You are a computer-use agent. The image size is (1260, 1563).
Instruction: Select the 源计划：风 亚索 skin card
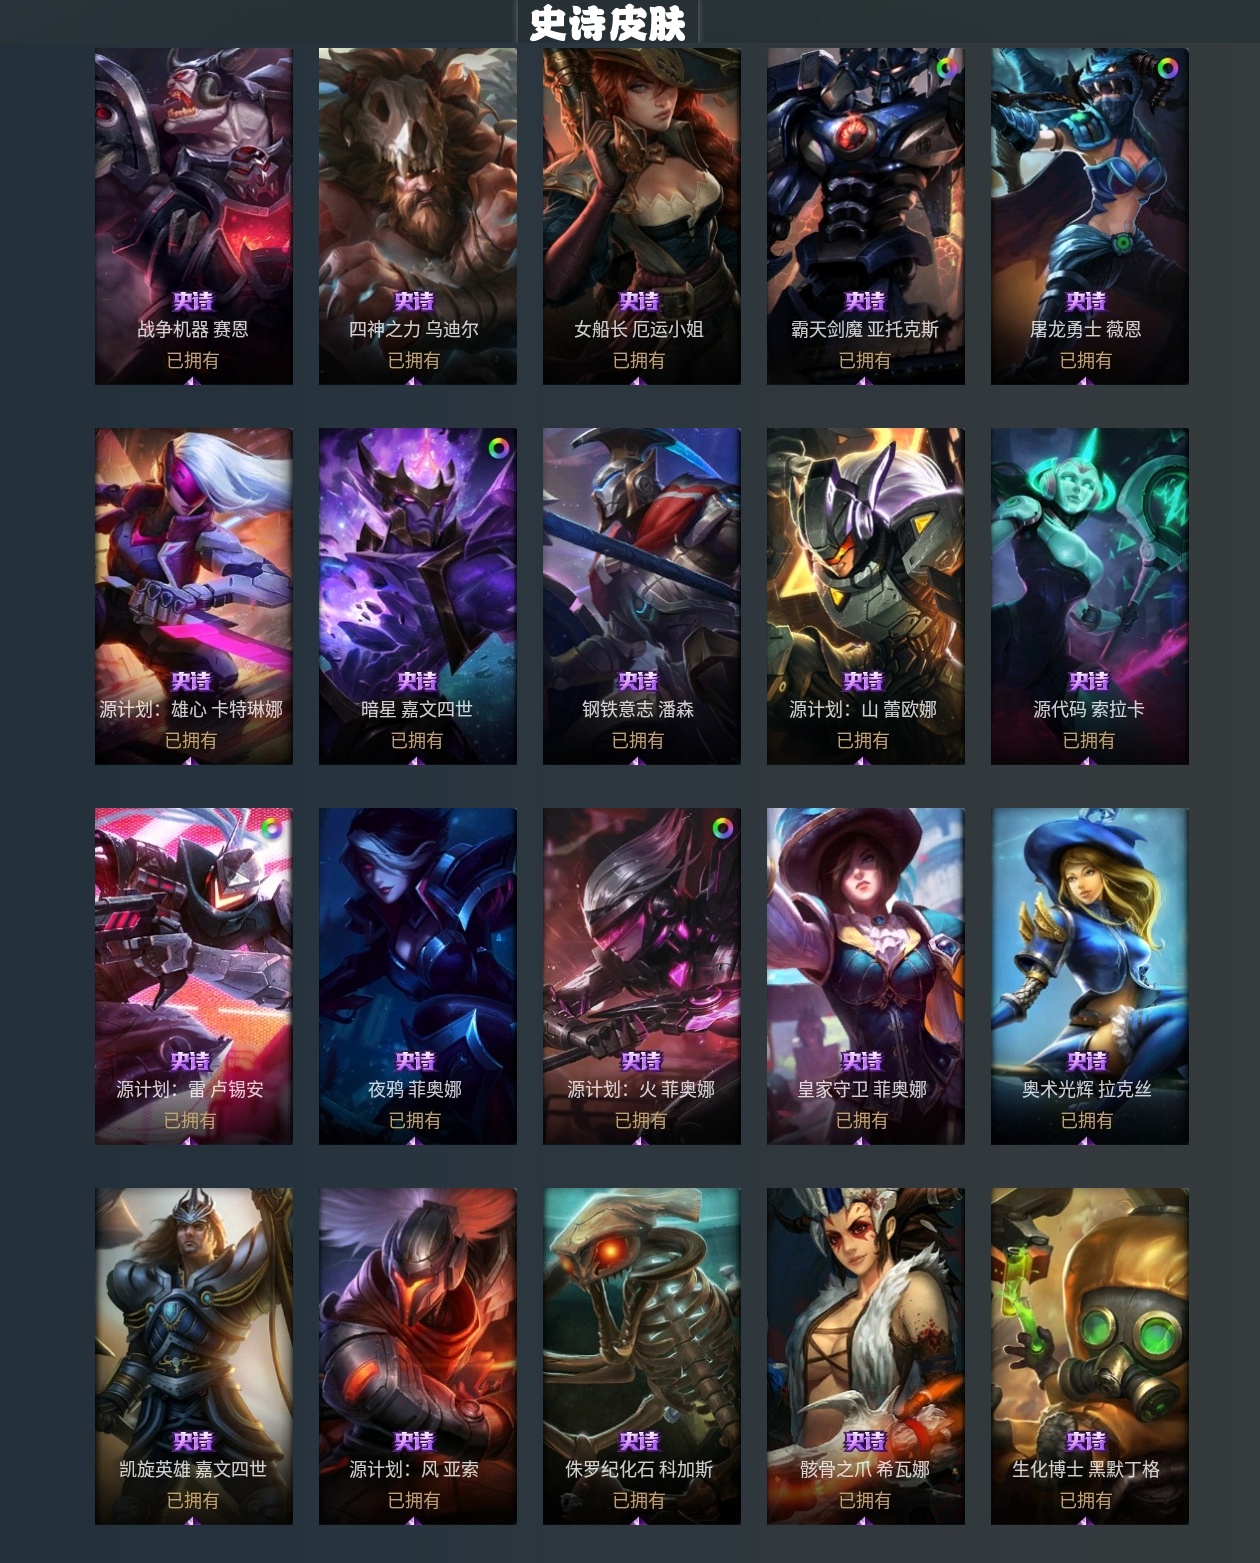click(418, 1356)
